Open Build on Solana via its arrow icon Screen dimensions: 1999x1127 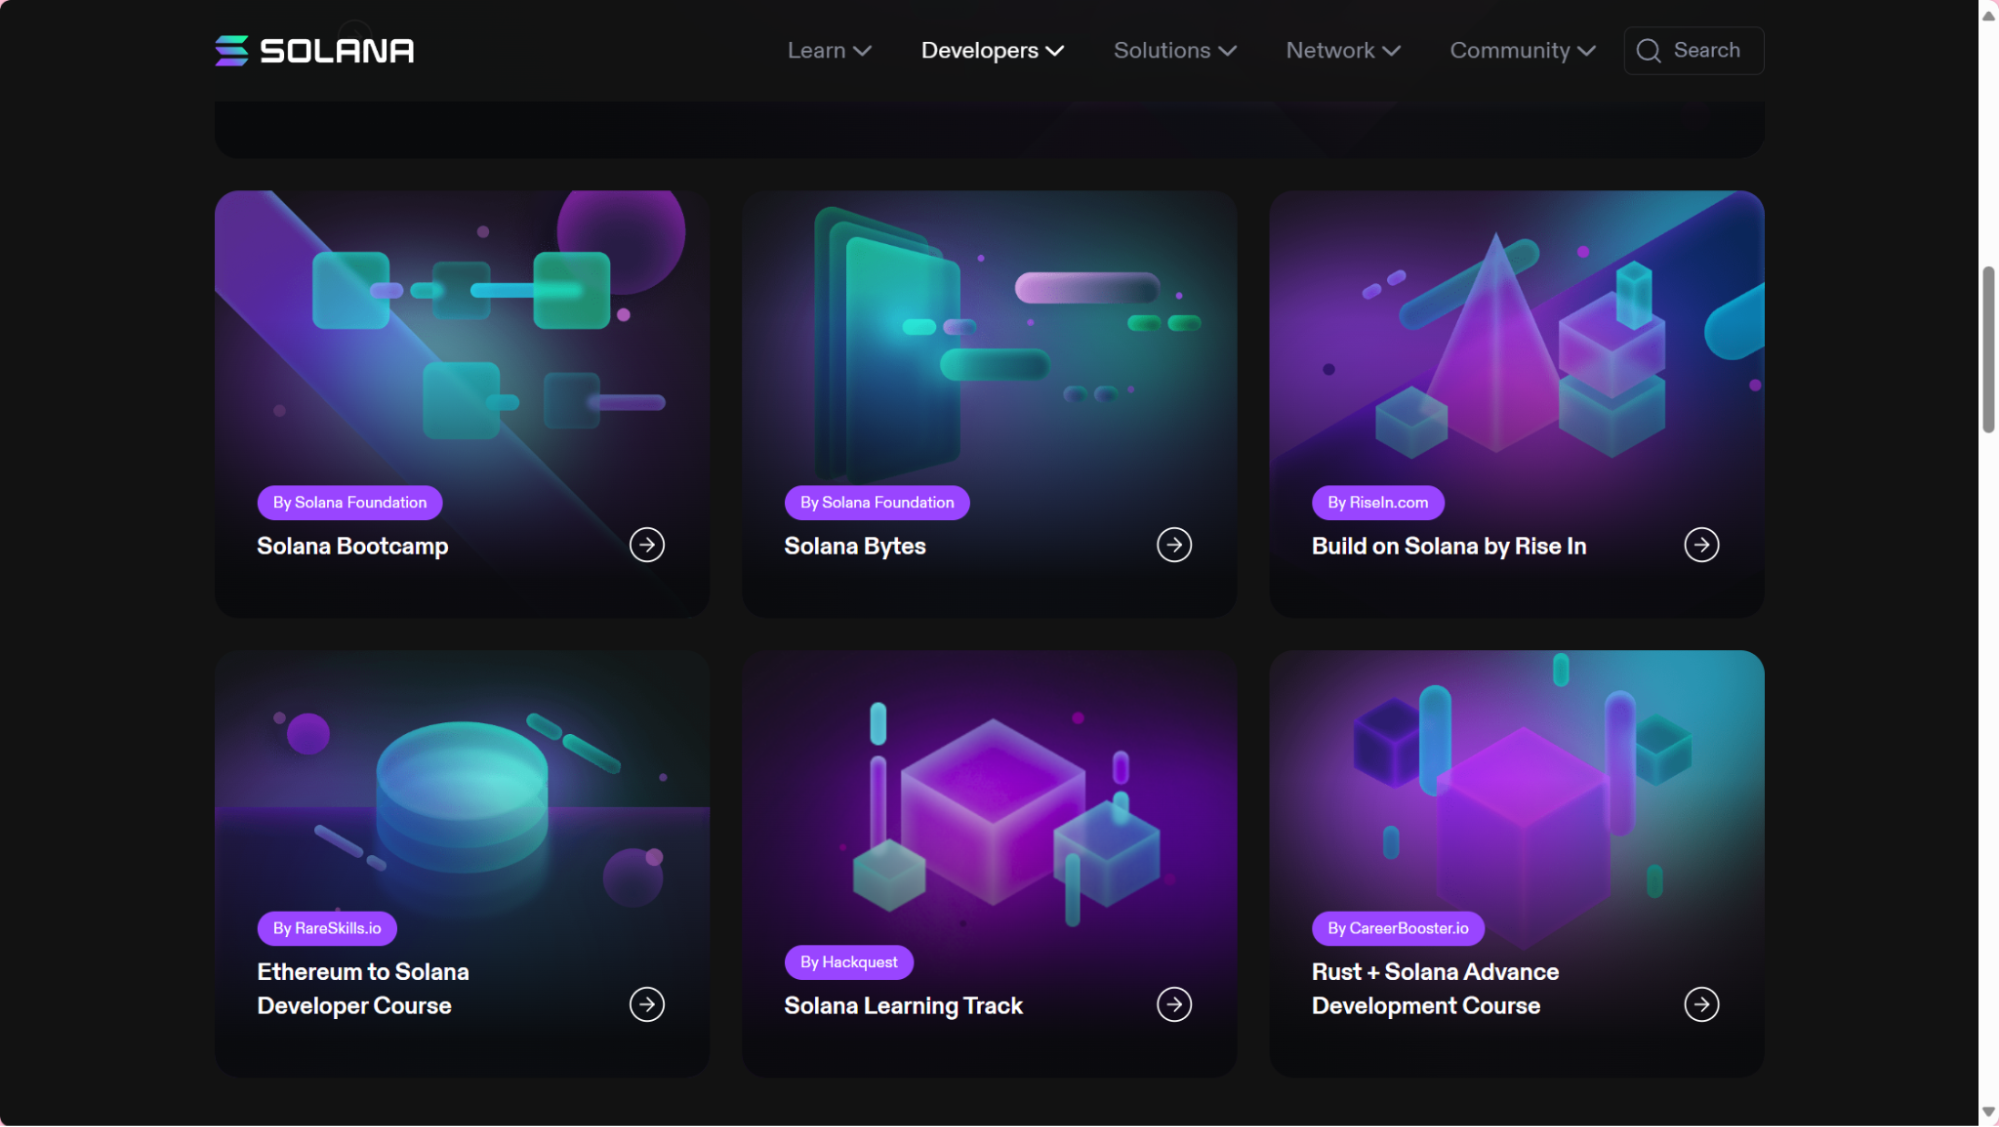coord(1702,545)
